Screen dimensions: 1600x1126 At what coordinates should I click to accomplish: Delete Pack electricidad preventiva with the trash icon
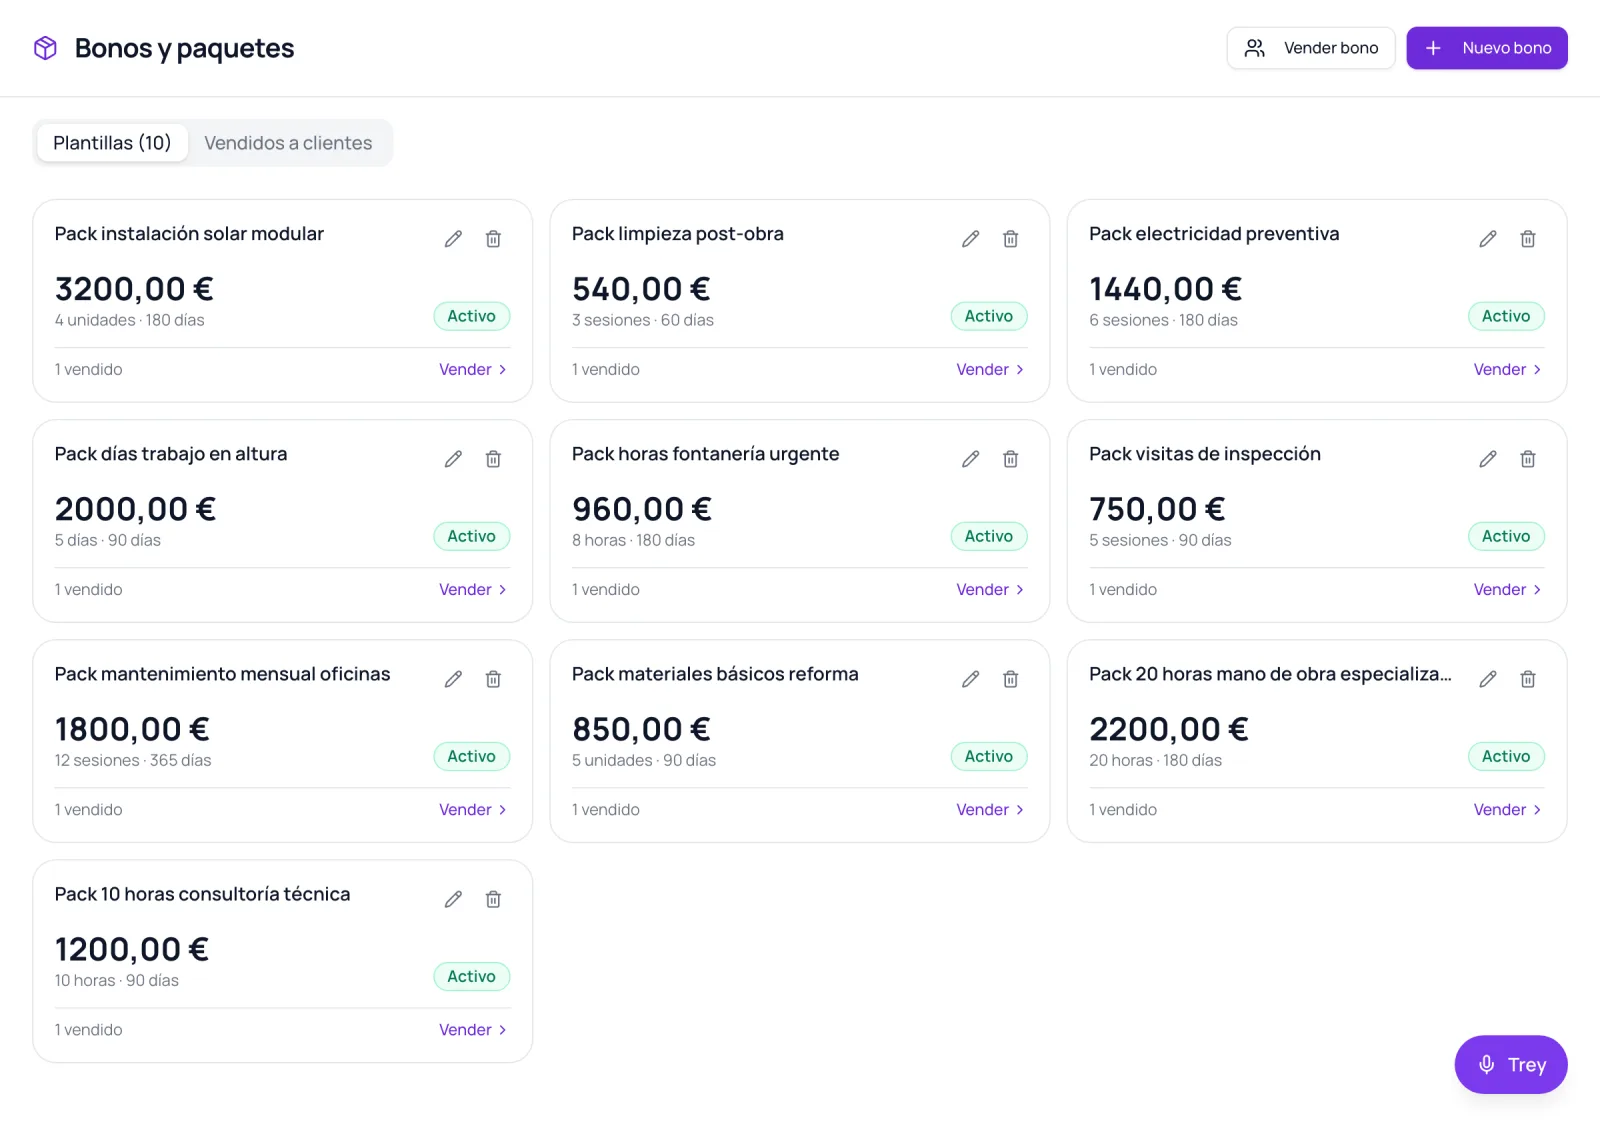[x=1528, y=239]
